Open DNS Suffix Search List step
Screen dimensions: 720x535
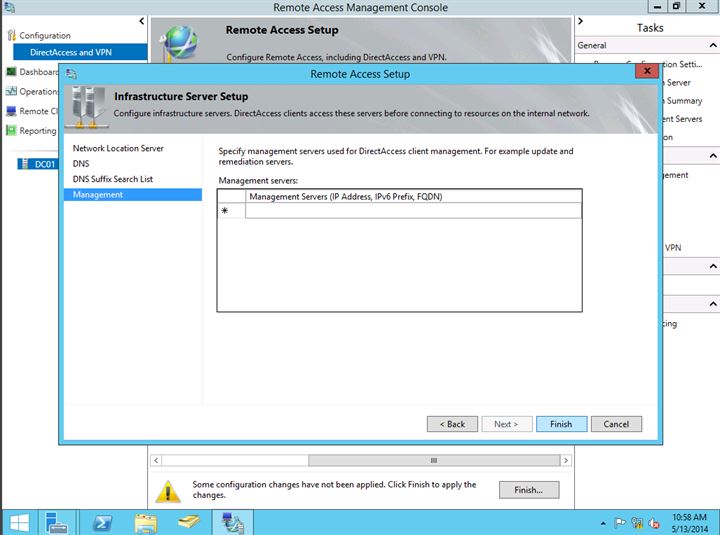(112, 179)
